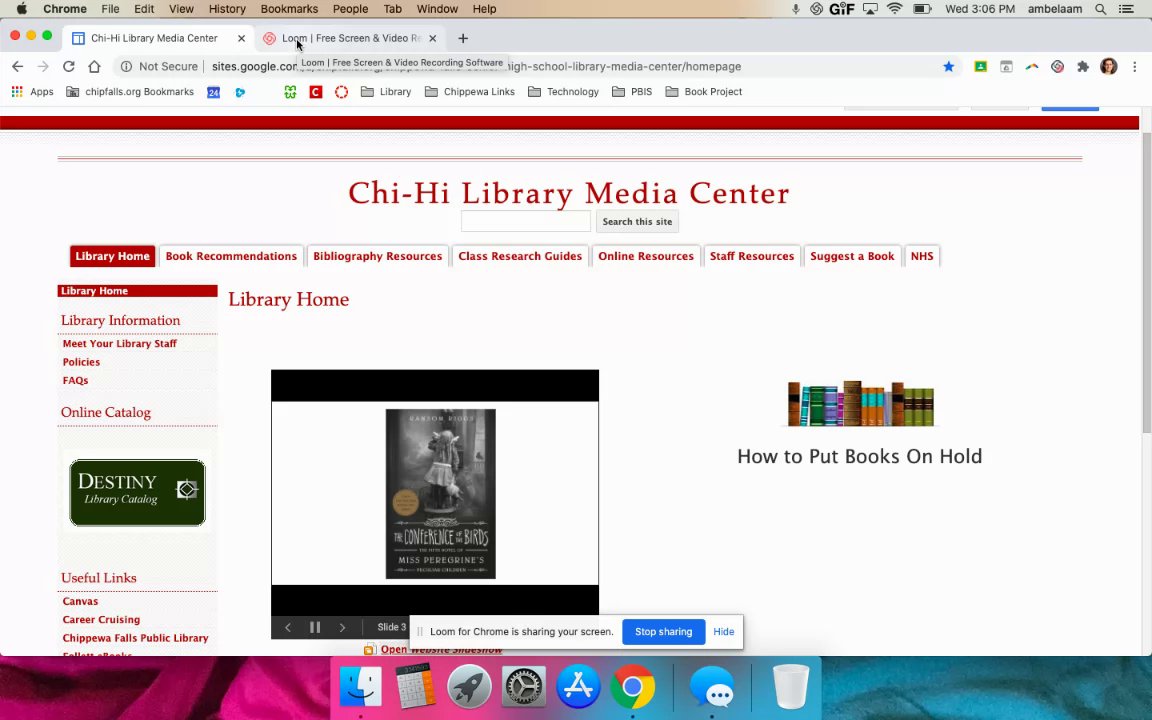
Task: Open the Suggest a Book tab
Action: pos(852,256)
